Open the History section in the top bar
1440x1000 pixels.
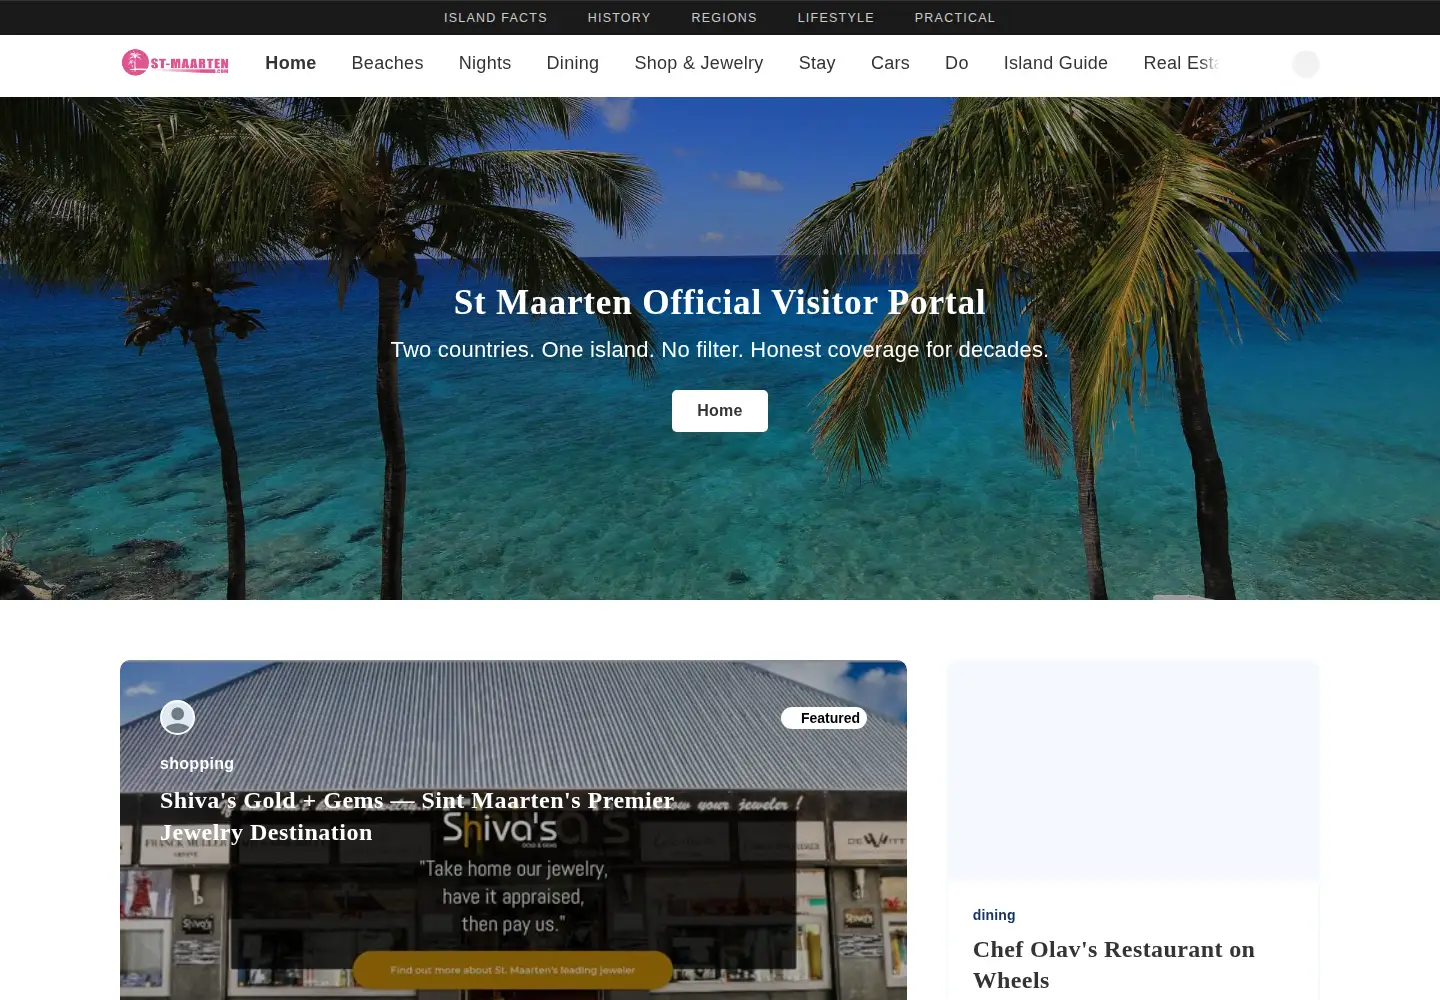[x=619, y=18]
